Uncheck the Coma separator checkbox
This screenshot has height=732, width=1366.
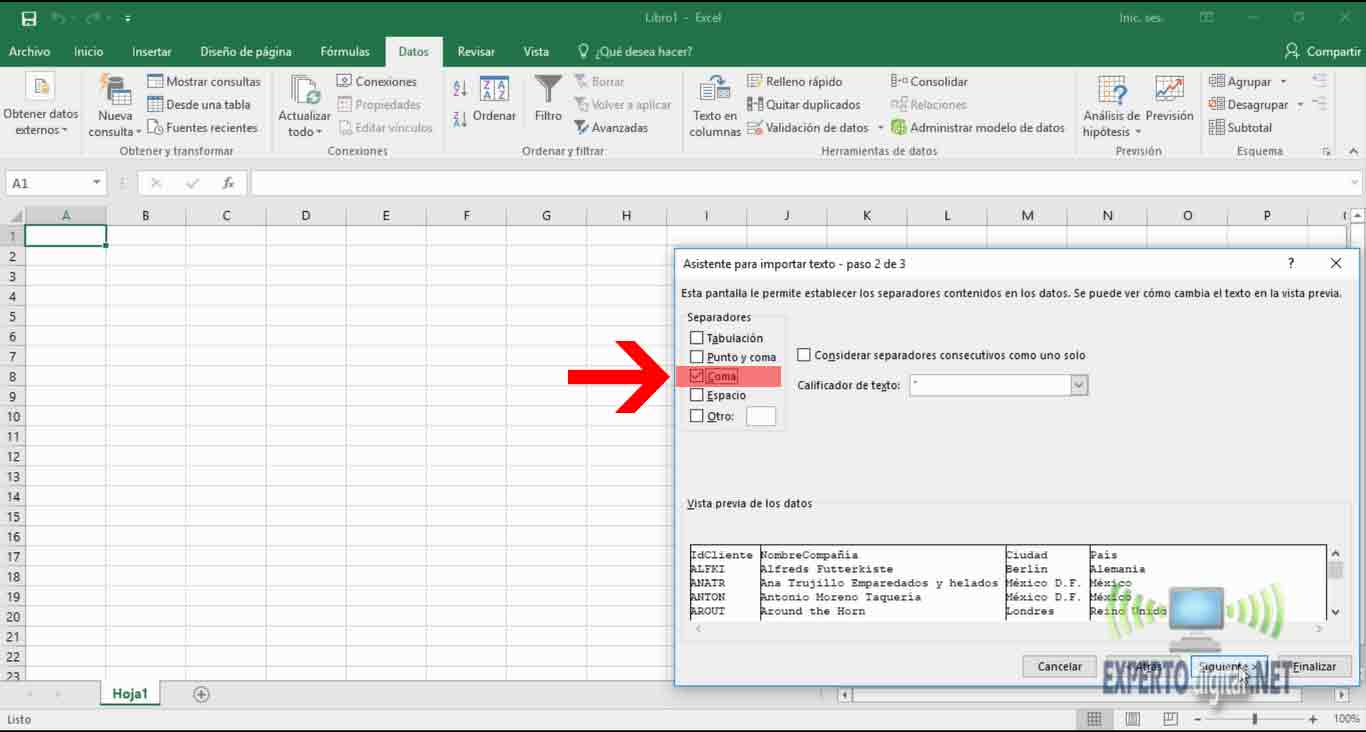(697, 376)
